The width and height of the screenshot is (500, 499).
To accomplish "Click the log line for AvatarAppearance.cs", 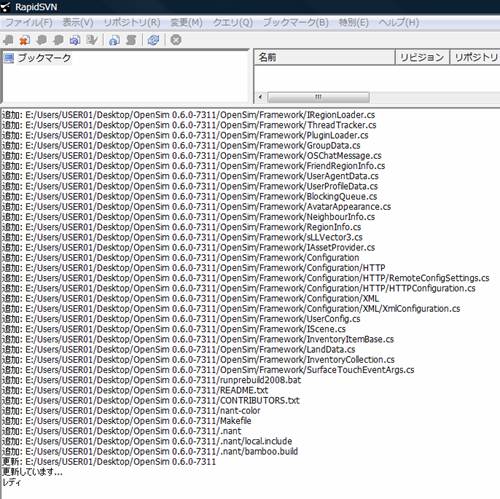I will (197, 207).
